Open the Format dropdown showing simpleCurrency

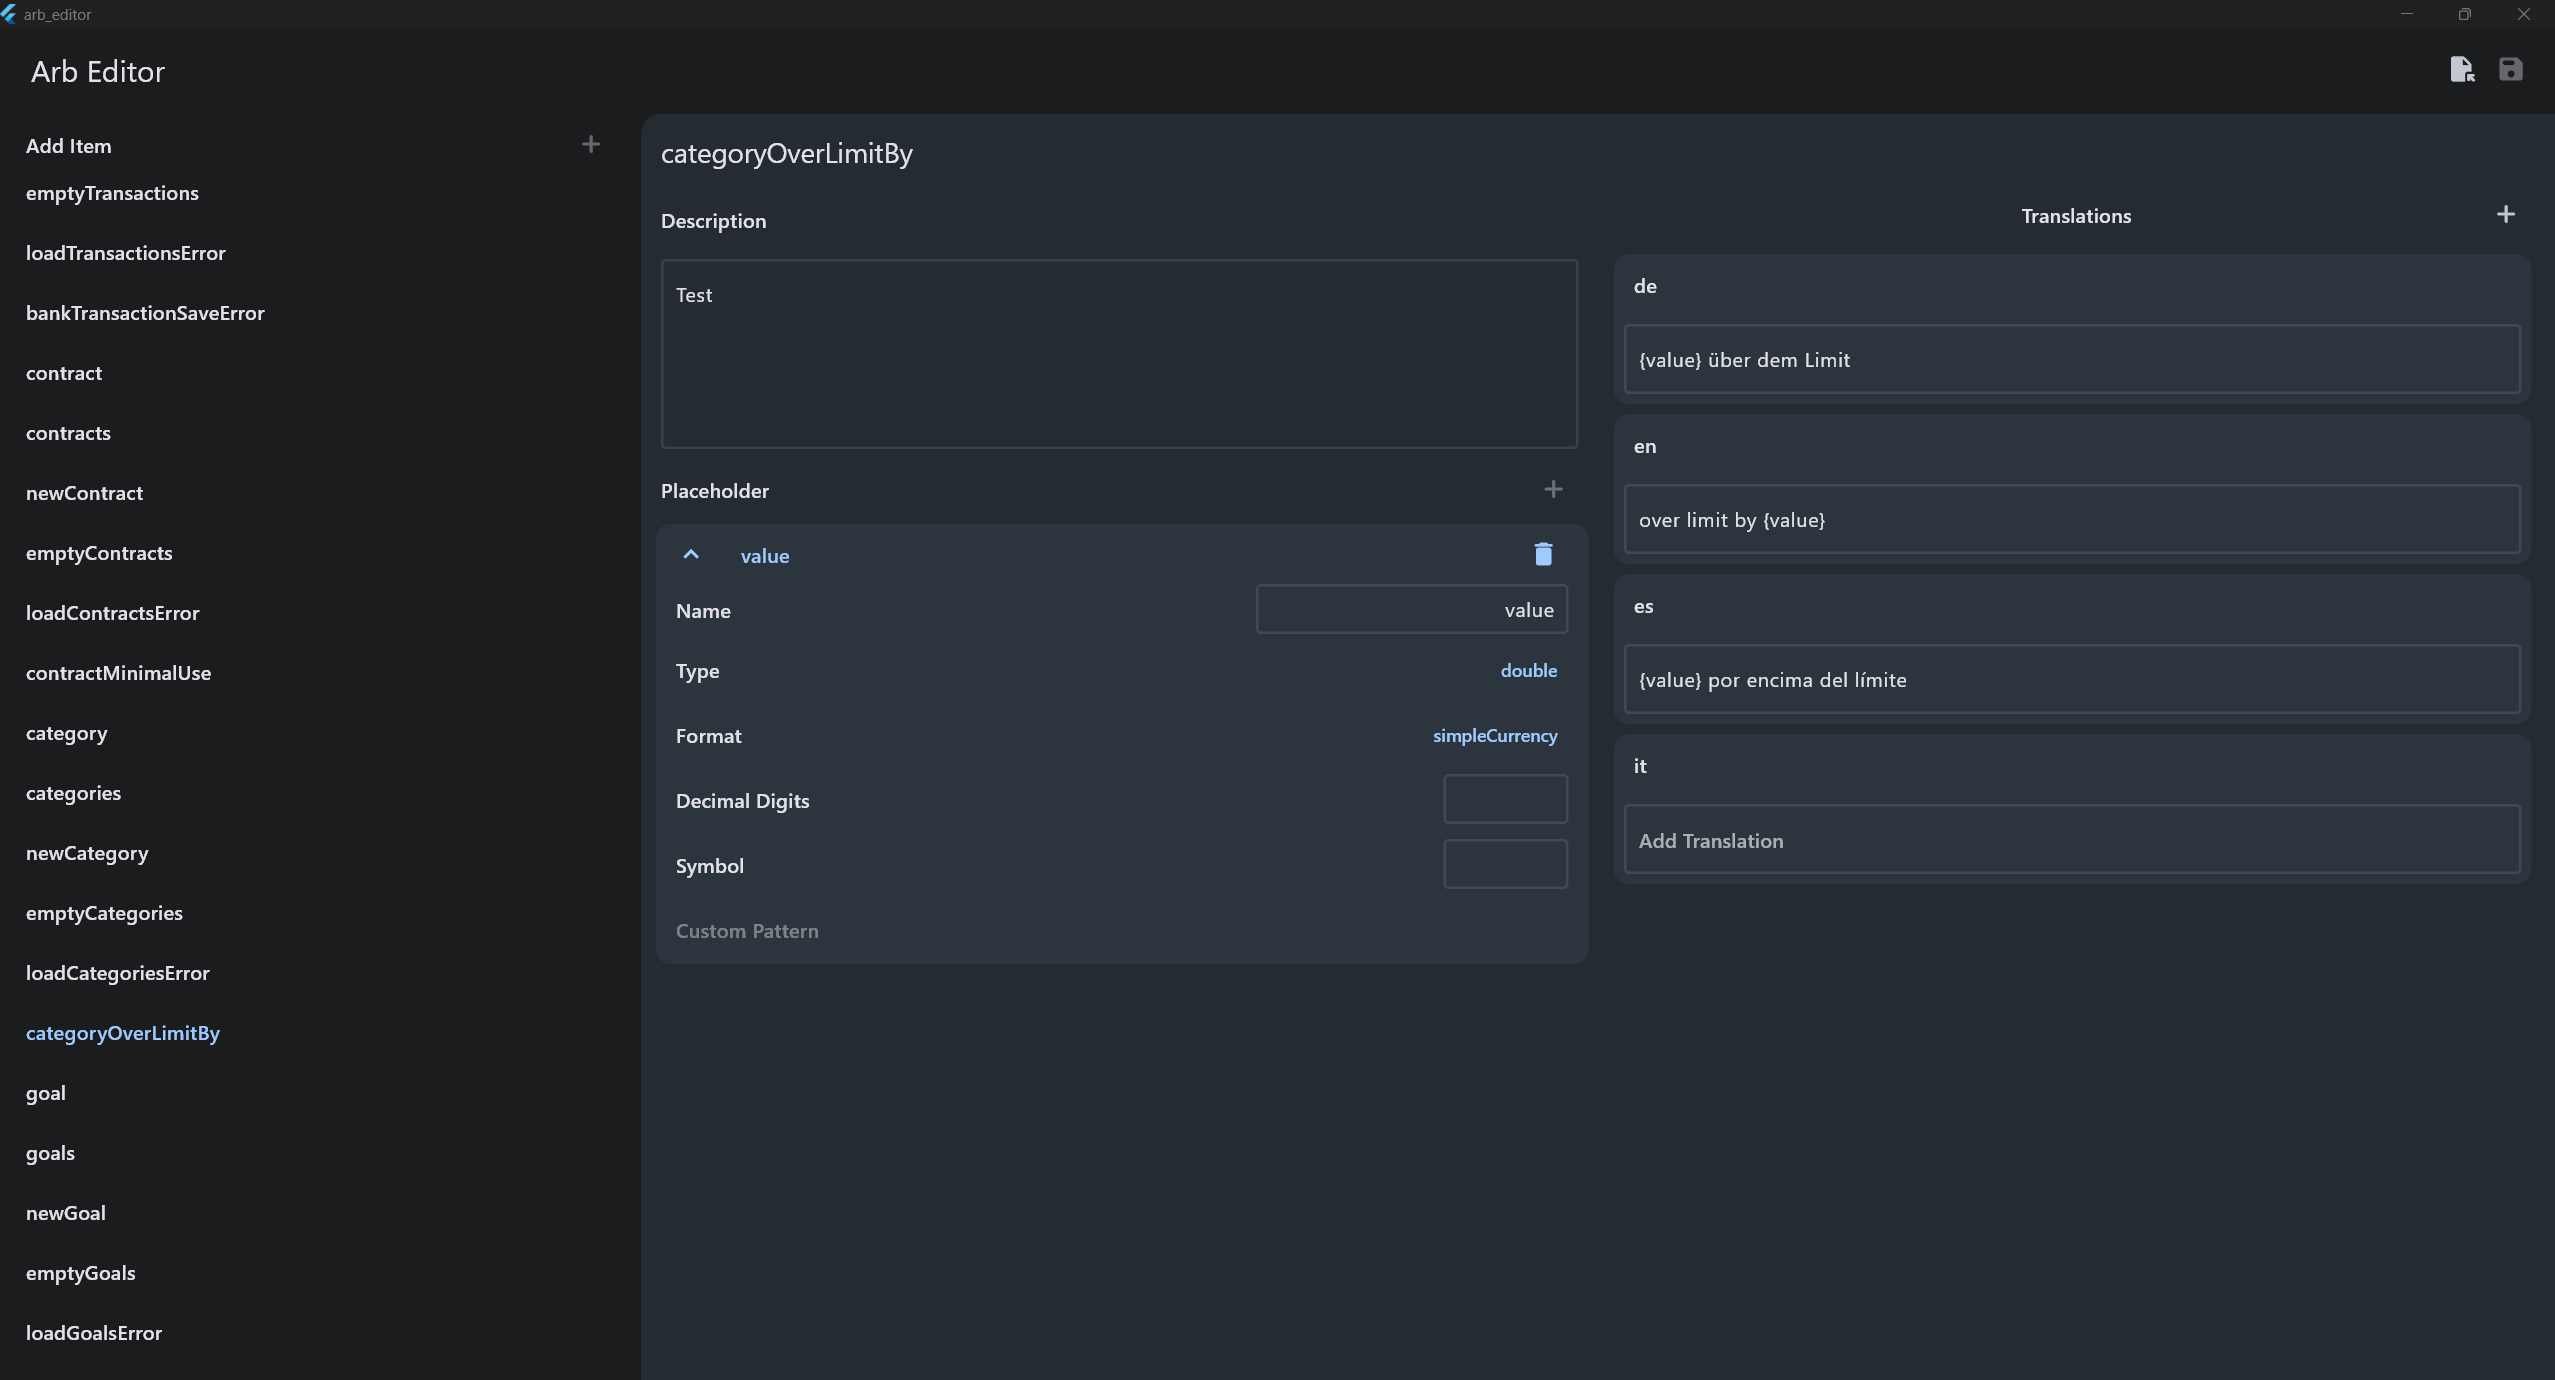point(1495,736)
